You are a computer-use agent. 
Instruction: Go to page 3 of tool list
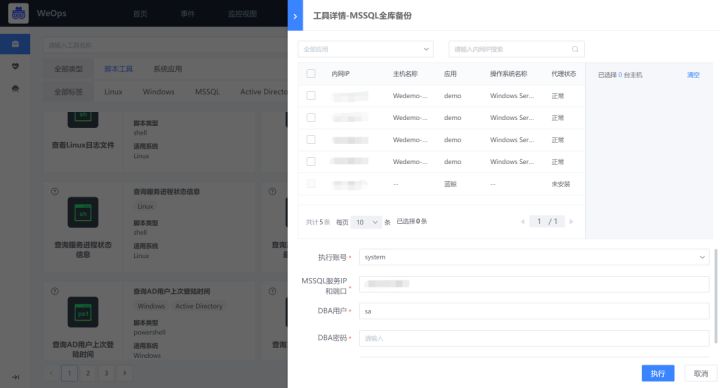(106, 373)
